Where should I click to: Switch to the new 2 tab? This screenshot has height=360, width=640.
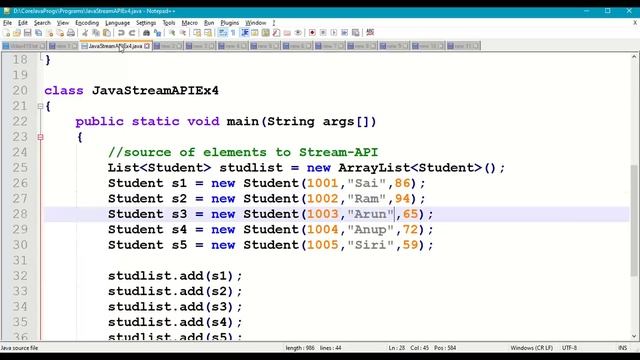coord(168,46)
